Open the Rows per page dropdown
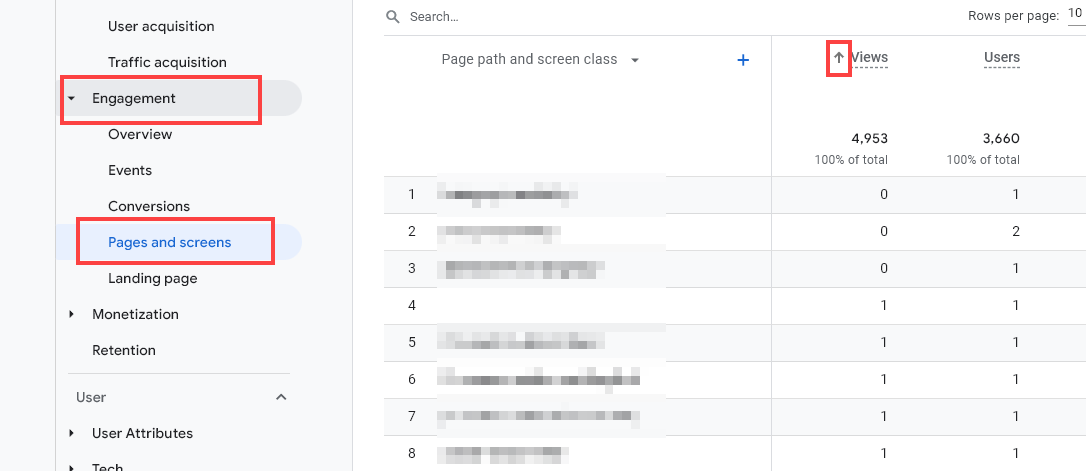 (1073, 15)
